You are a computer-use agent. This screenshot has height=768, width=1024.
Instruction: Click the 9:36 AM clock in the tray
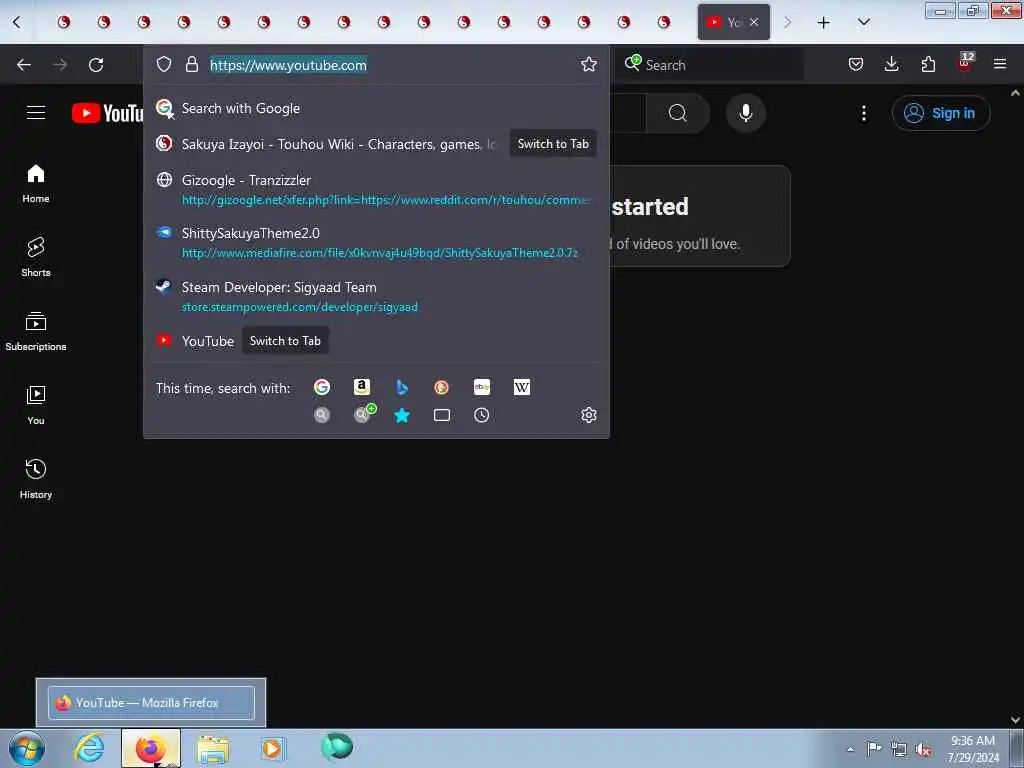[x=973, y=741]
